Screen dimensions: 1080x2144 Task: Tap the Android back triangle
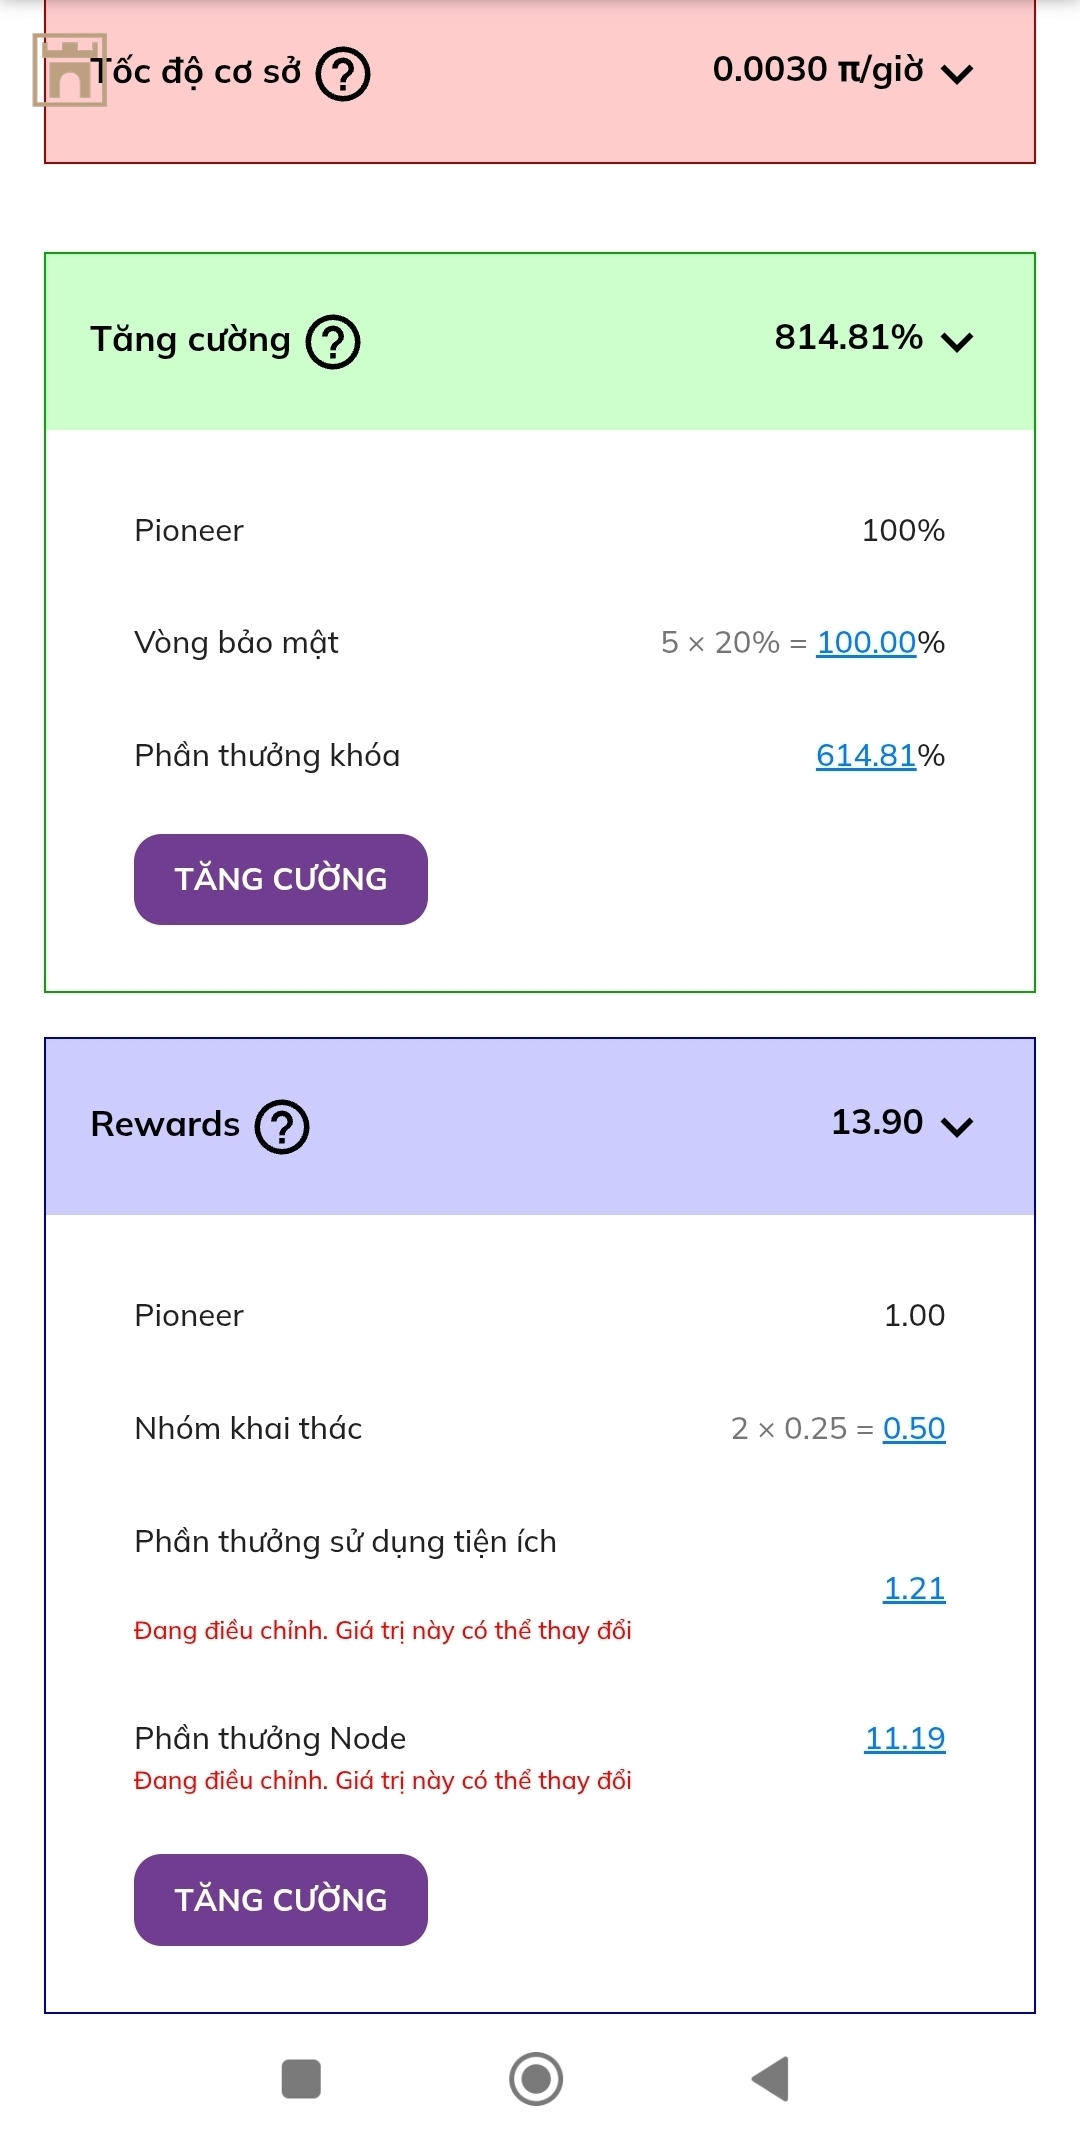click(771, 2079)
